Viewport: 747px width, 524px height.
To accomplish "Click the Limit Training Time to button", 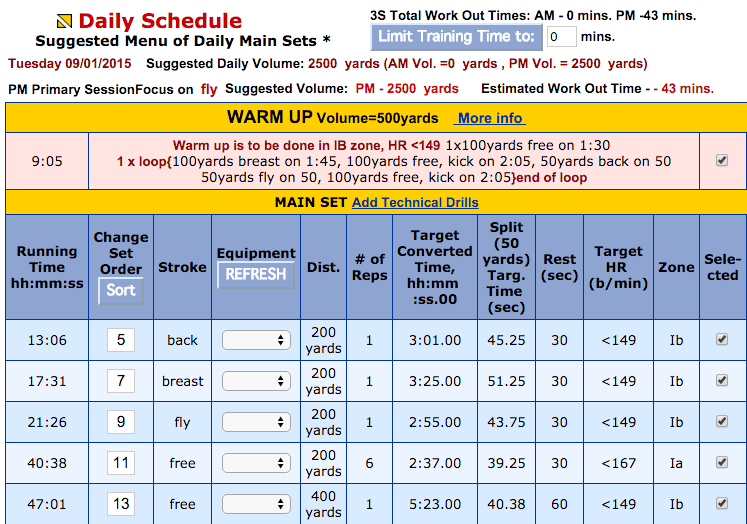I will pyautogui.click(x=456, y=37).
